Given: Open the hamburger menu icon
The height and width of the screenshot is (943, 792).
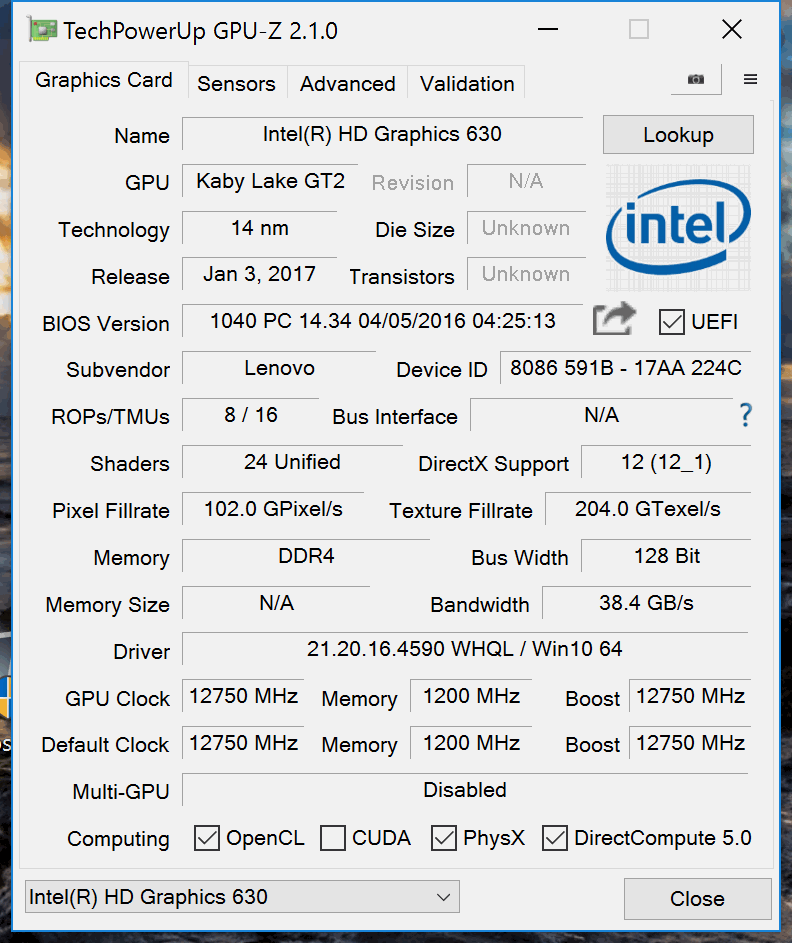Looking at the screenshot, I should [x=750, y=80].
